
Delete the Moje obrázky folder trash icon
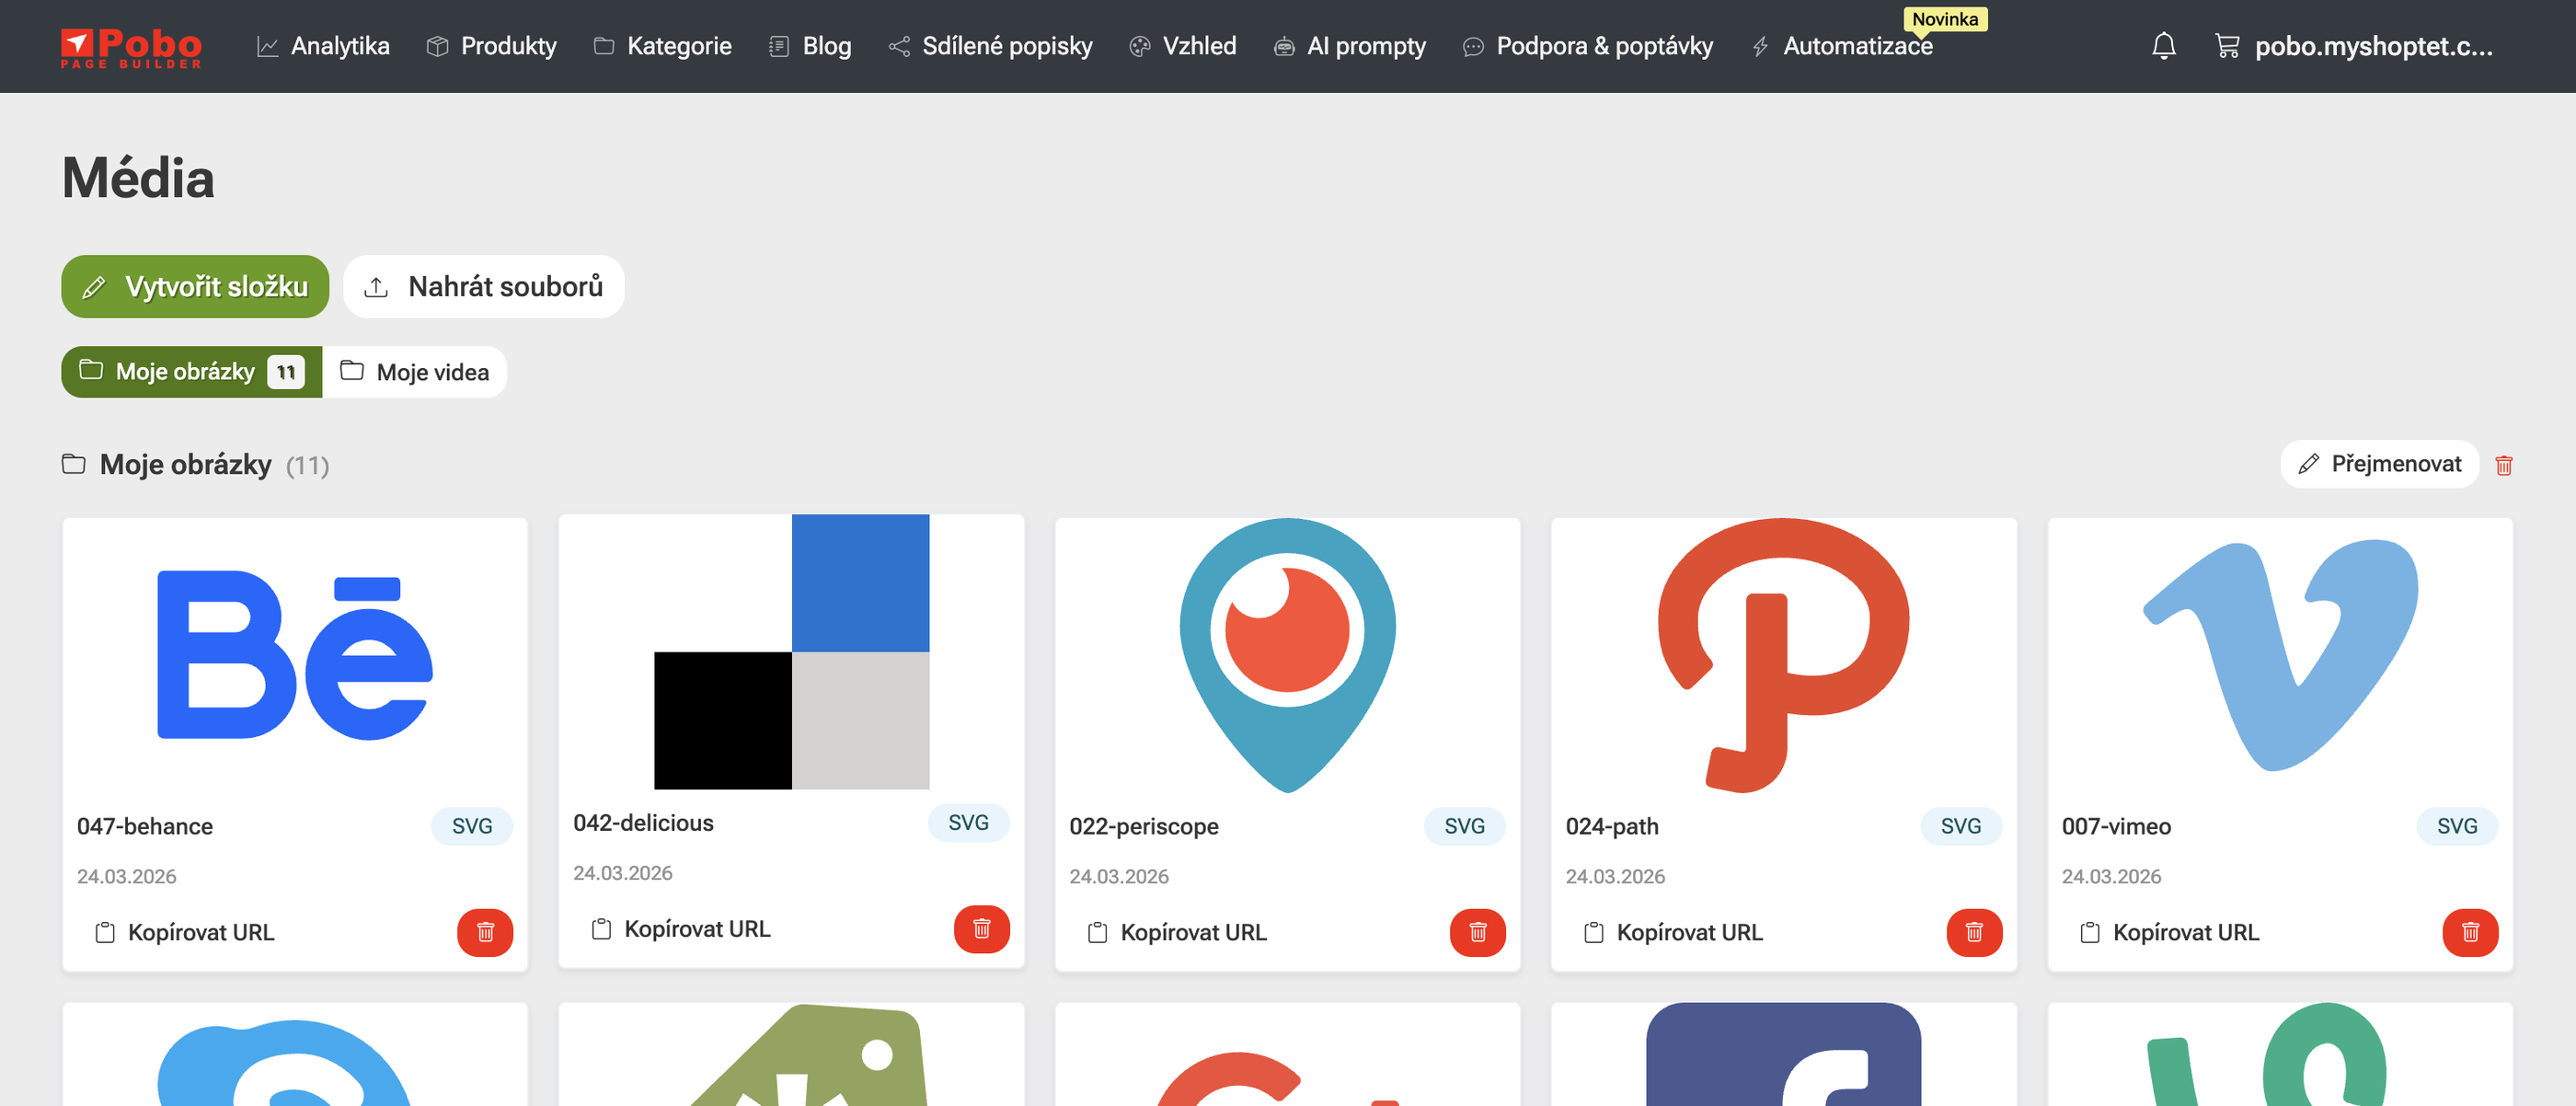tap(2504, 465)
